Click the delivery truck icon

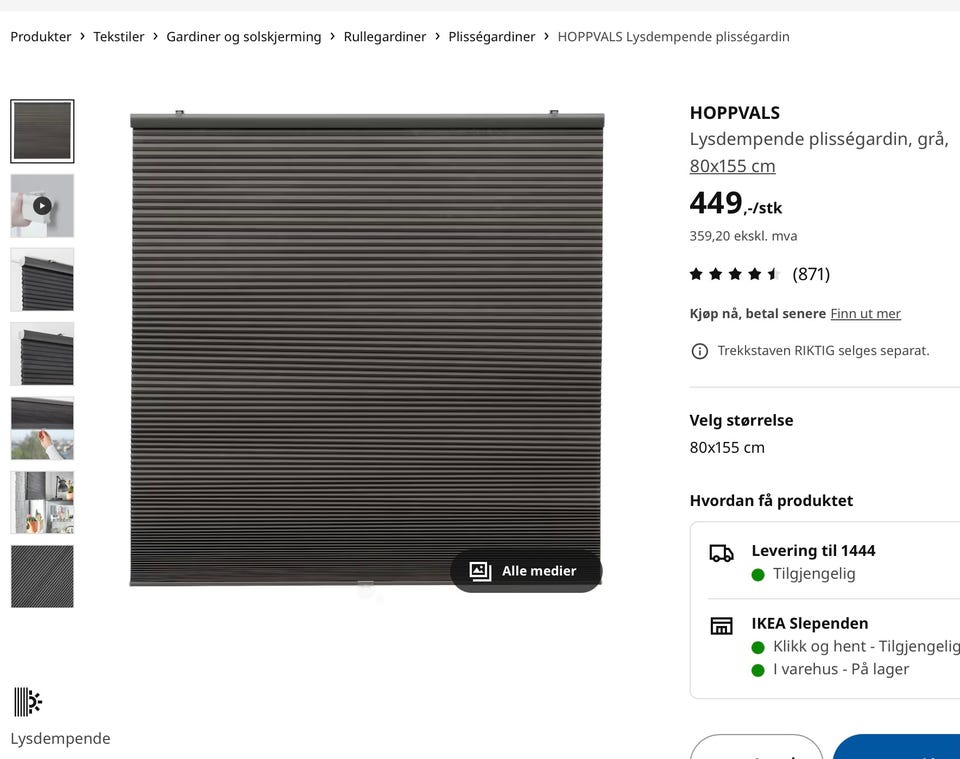[721, 553]
